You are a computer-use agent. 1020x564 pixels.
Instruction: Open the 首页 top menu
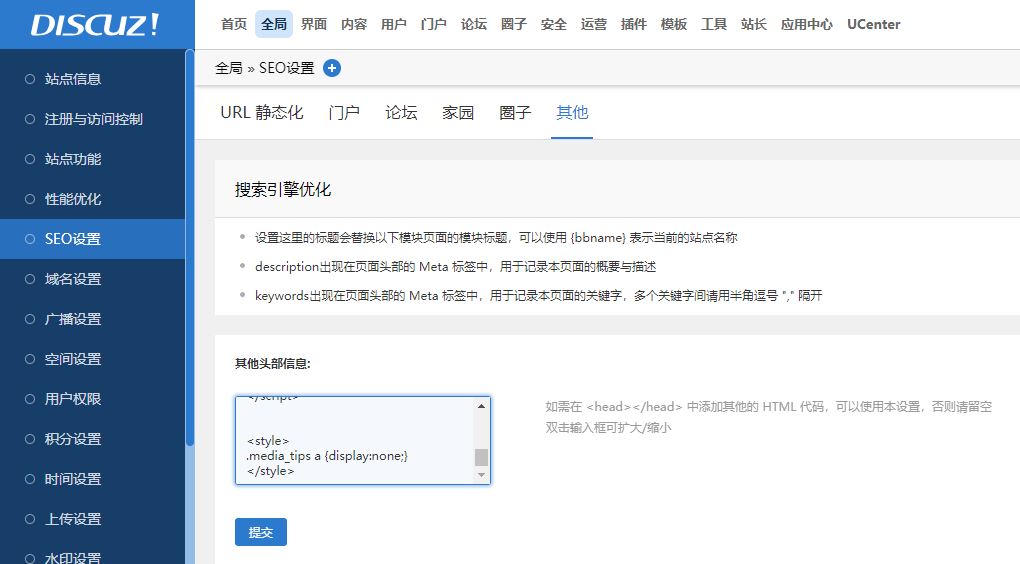(x=234, y=24)
